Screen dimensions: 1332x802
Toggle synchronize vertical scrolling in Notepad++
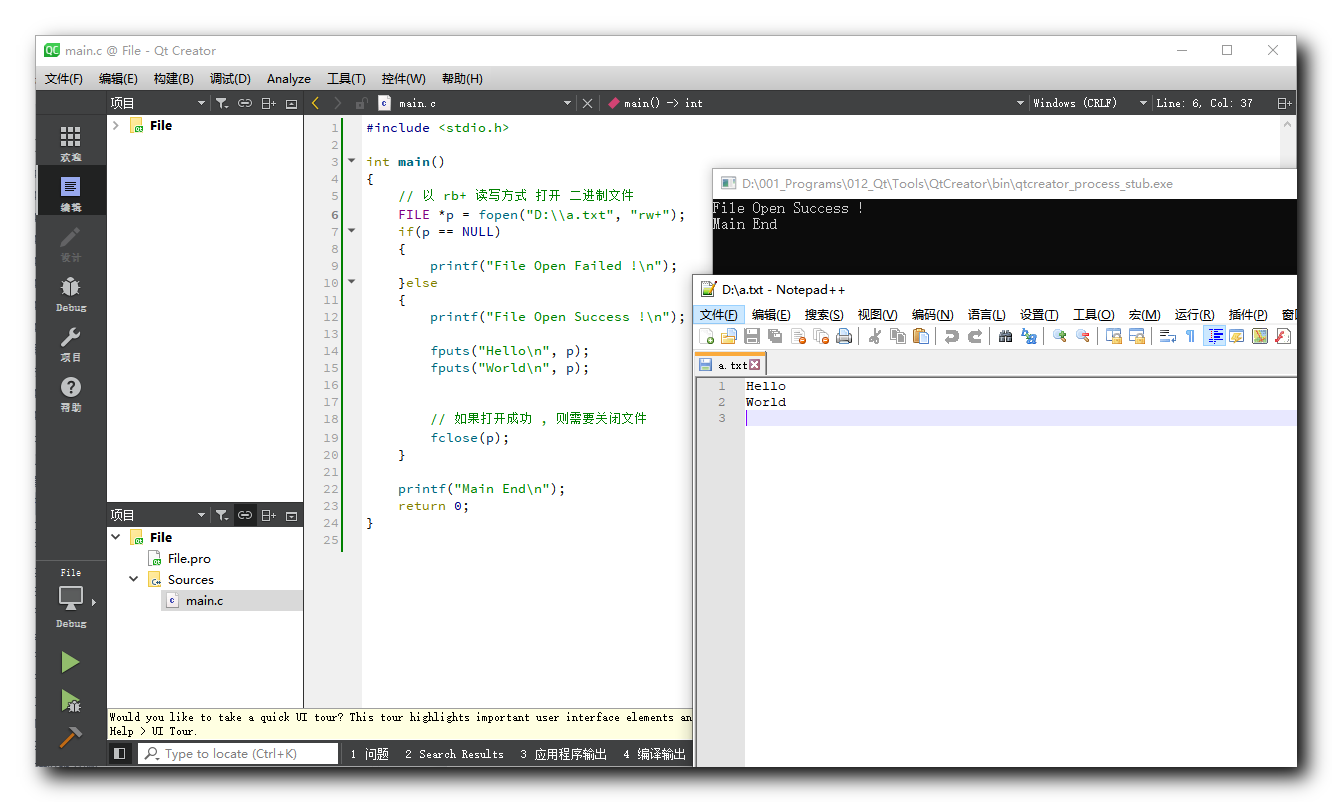[1114, 336]
